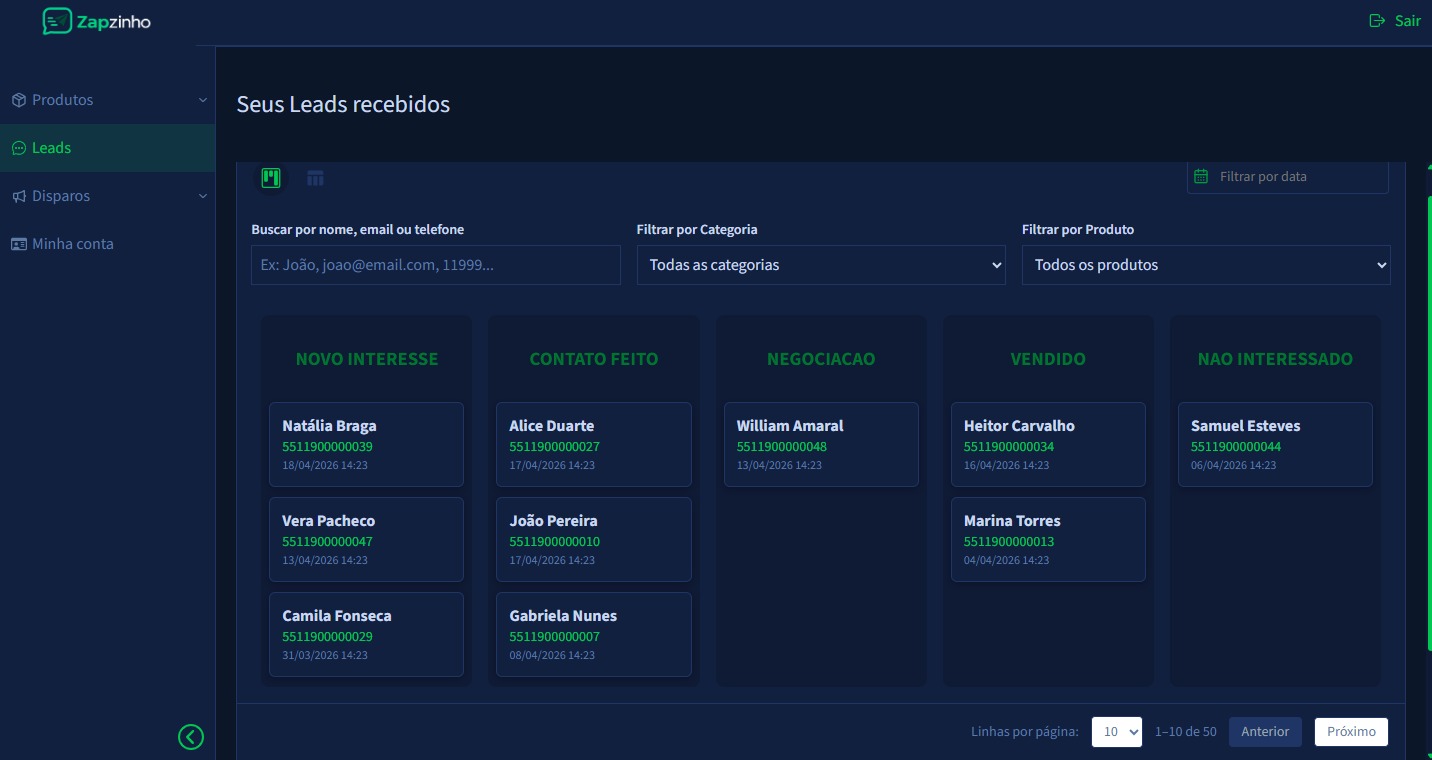The image size is (1432, 760).
Task: Go to next page with Próximo
Action: [x=1351, y=732]
